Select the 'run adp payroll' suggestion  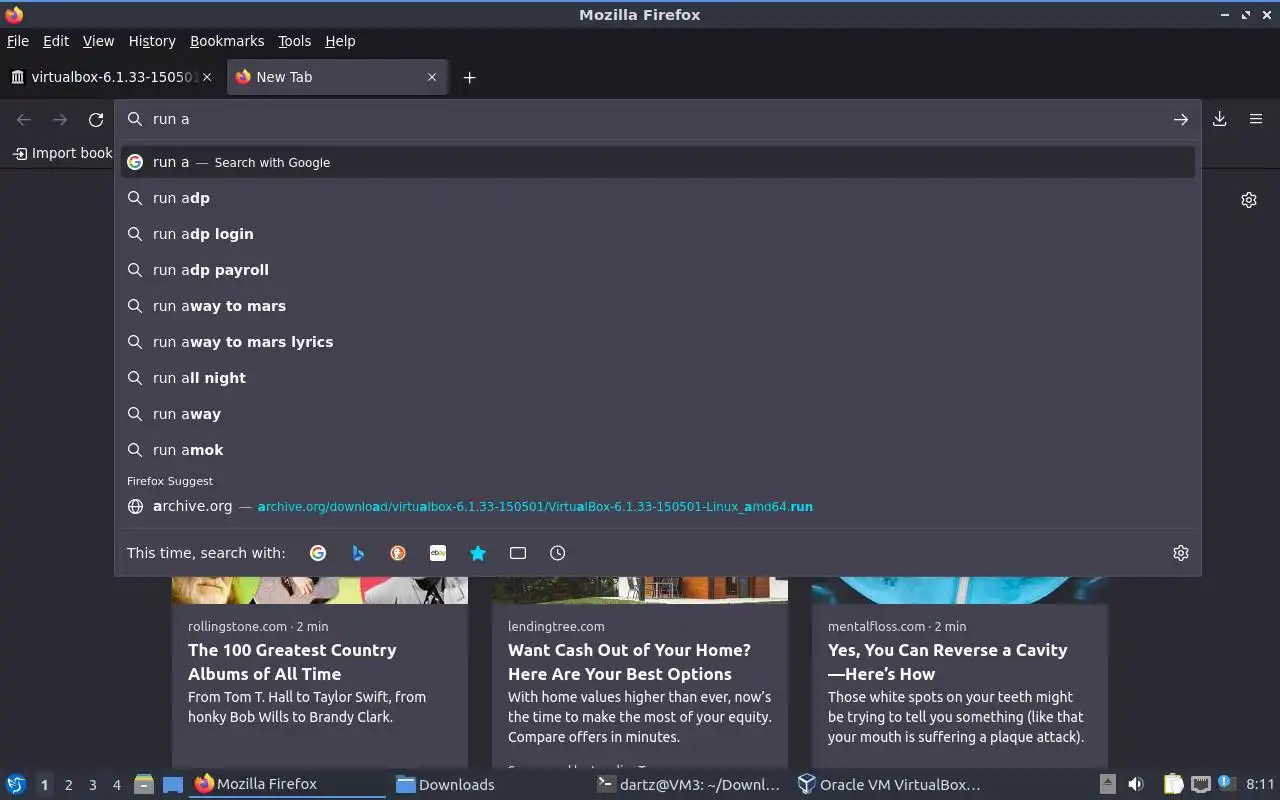coord(658,270)
